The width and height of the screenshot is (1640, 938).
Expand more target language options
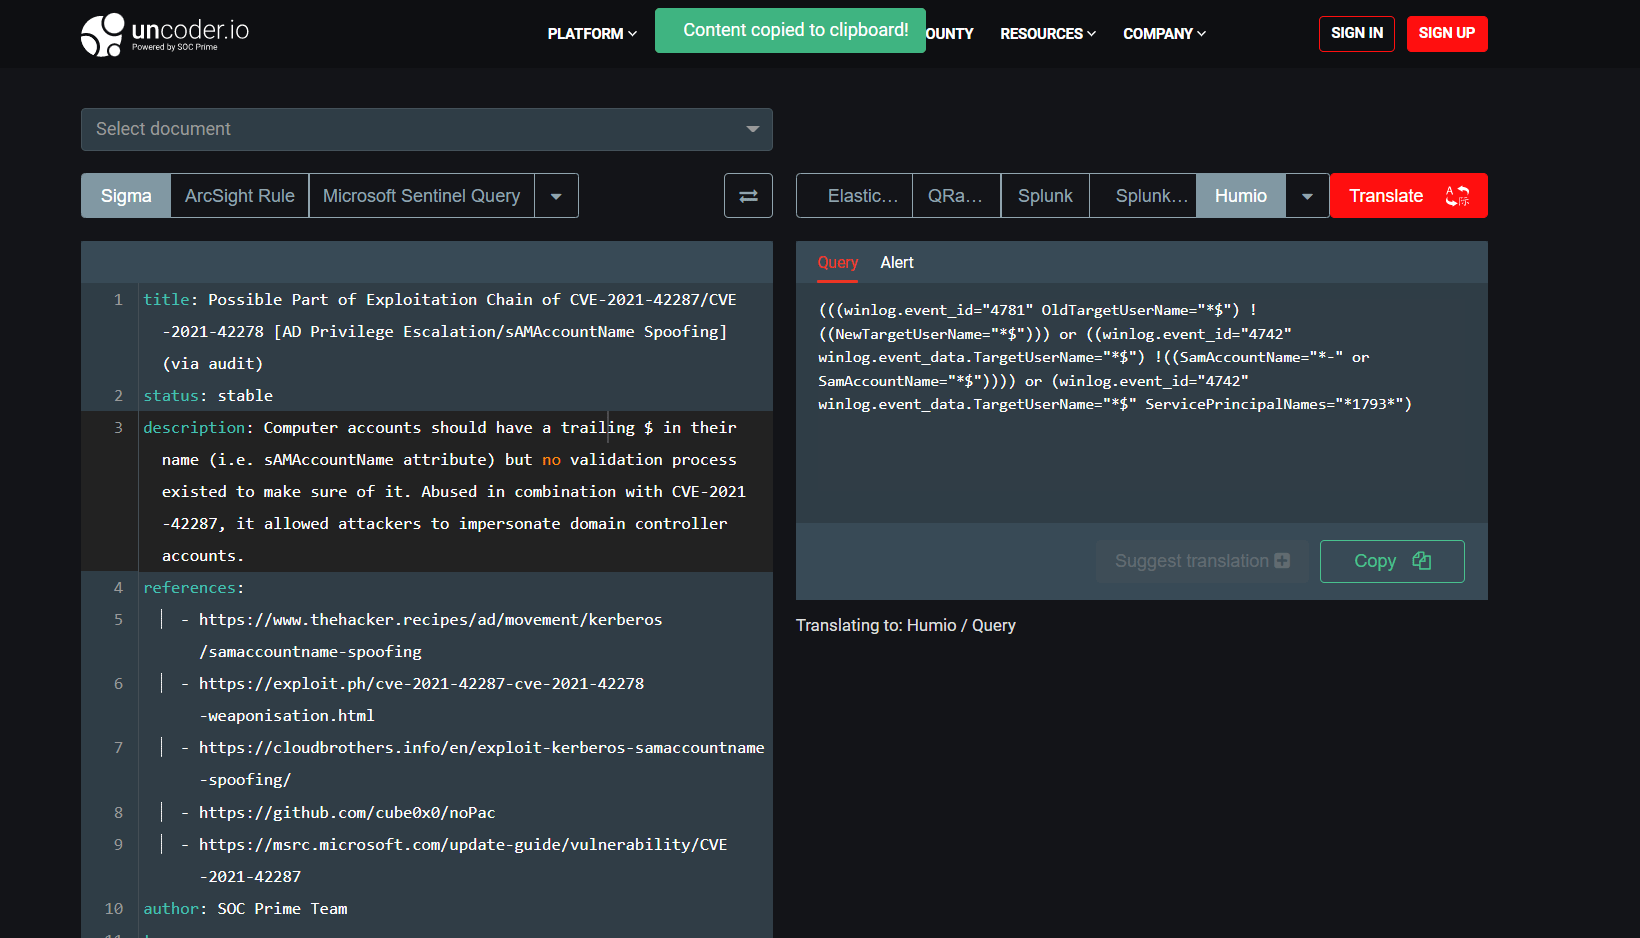(x=1307, y=196)
